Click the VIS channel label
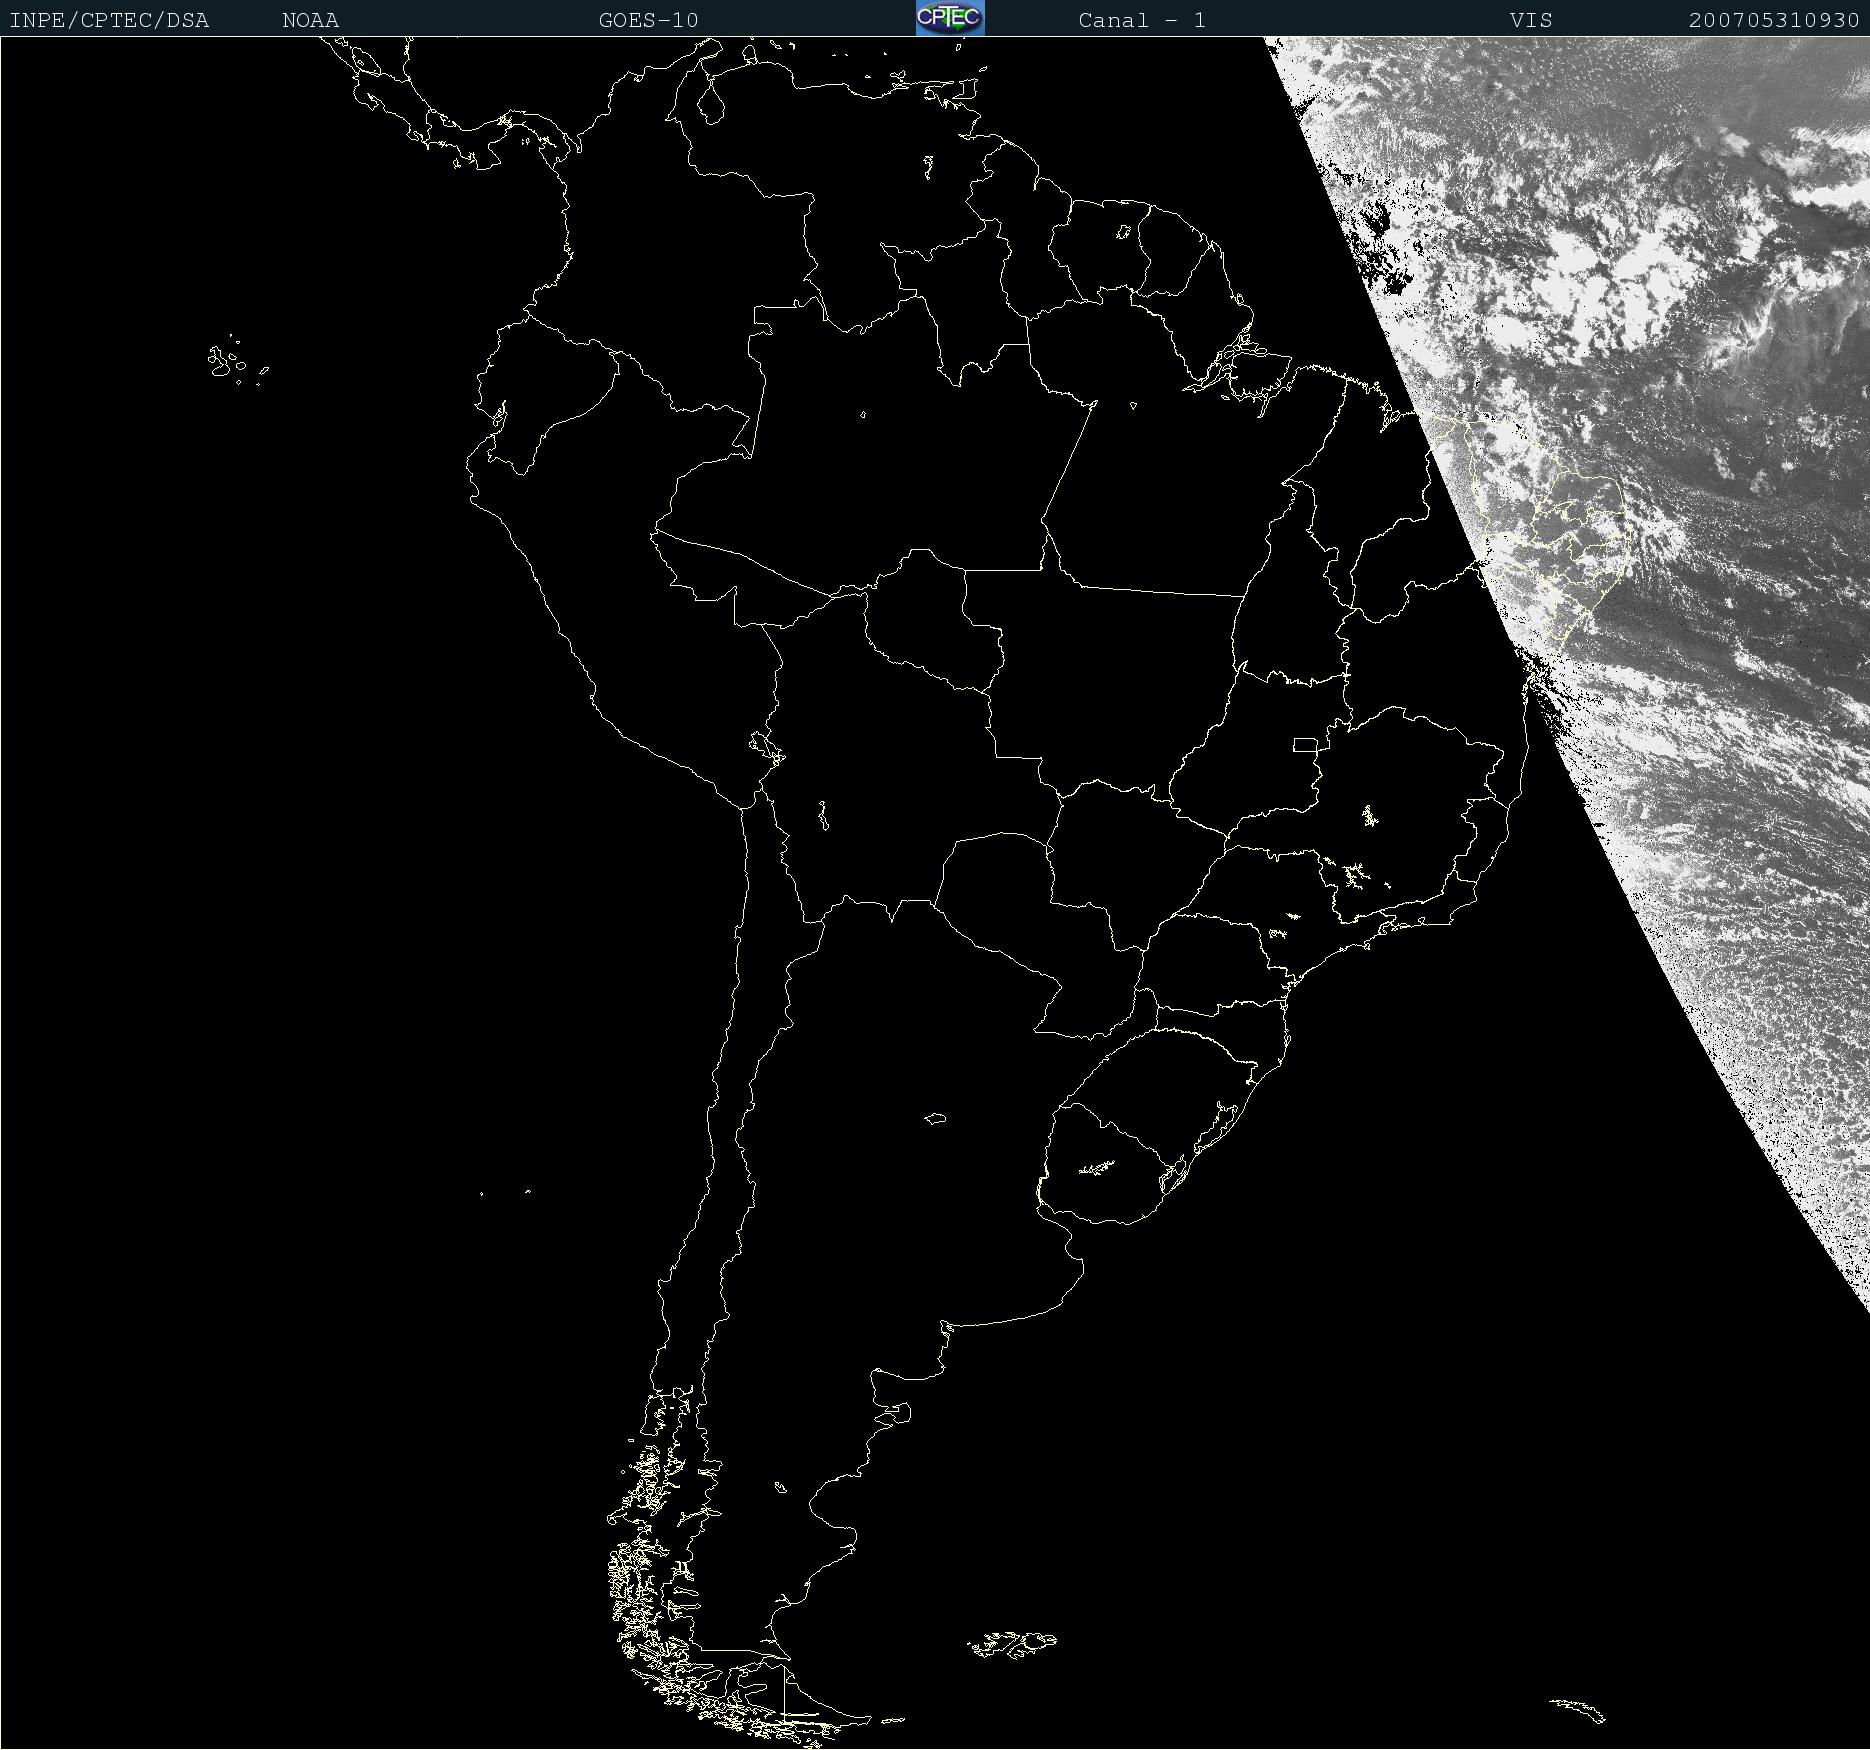The width and height of the screenshot is (1870, 1750). (1531, 20)
